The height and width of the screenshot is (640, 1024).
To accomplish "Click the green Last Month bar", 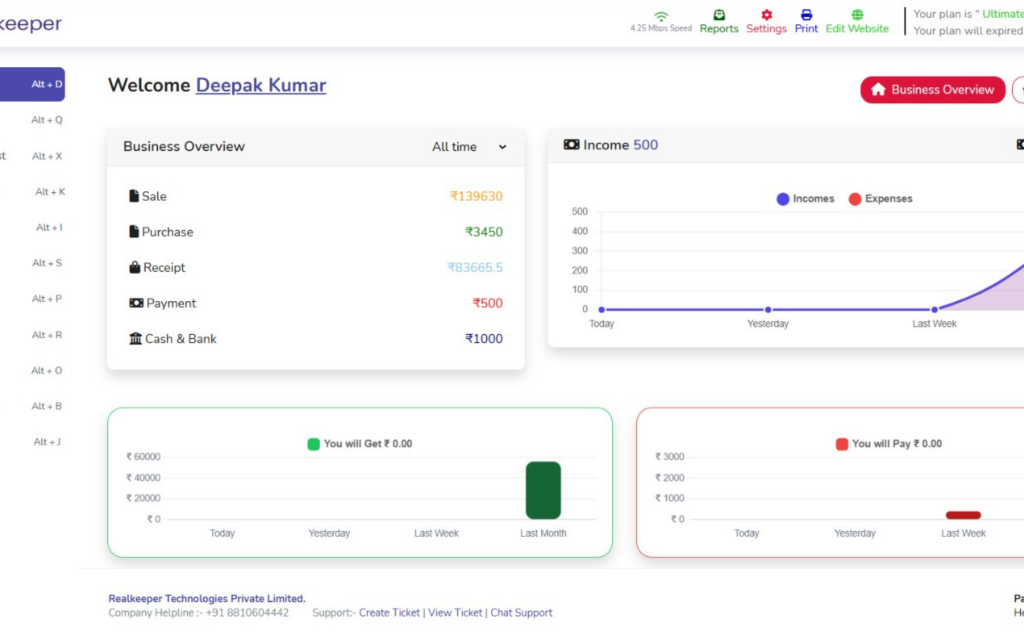I will coord(543,490).
